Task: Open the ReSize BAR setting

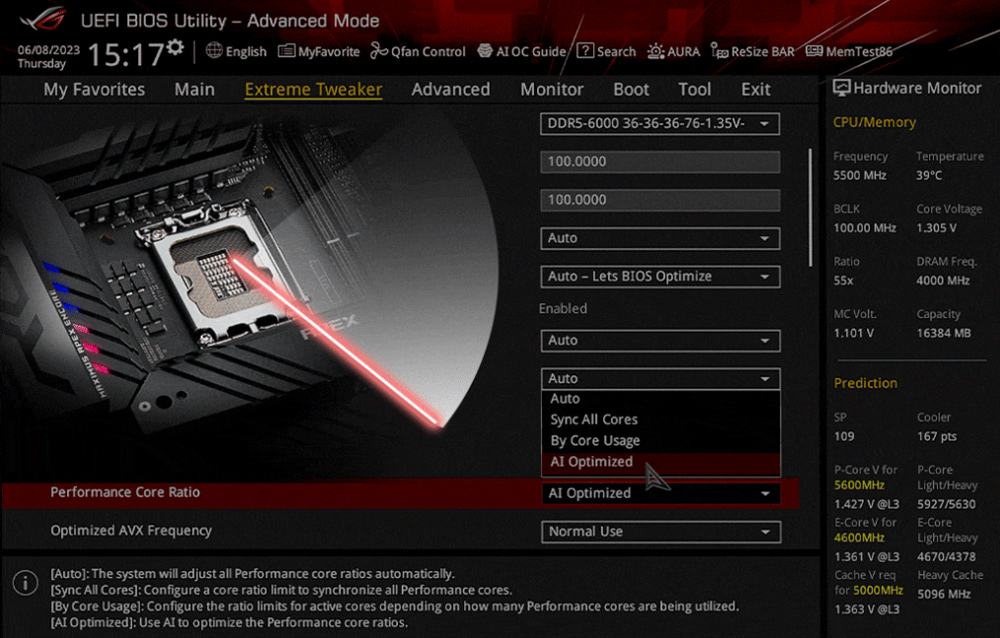Action: point(751,51)
